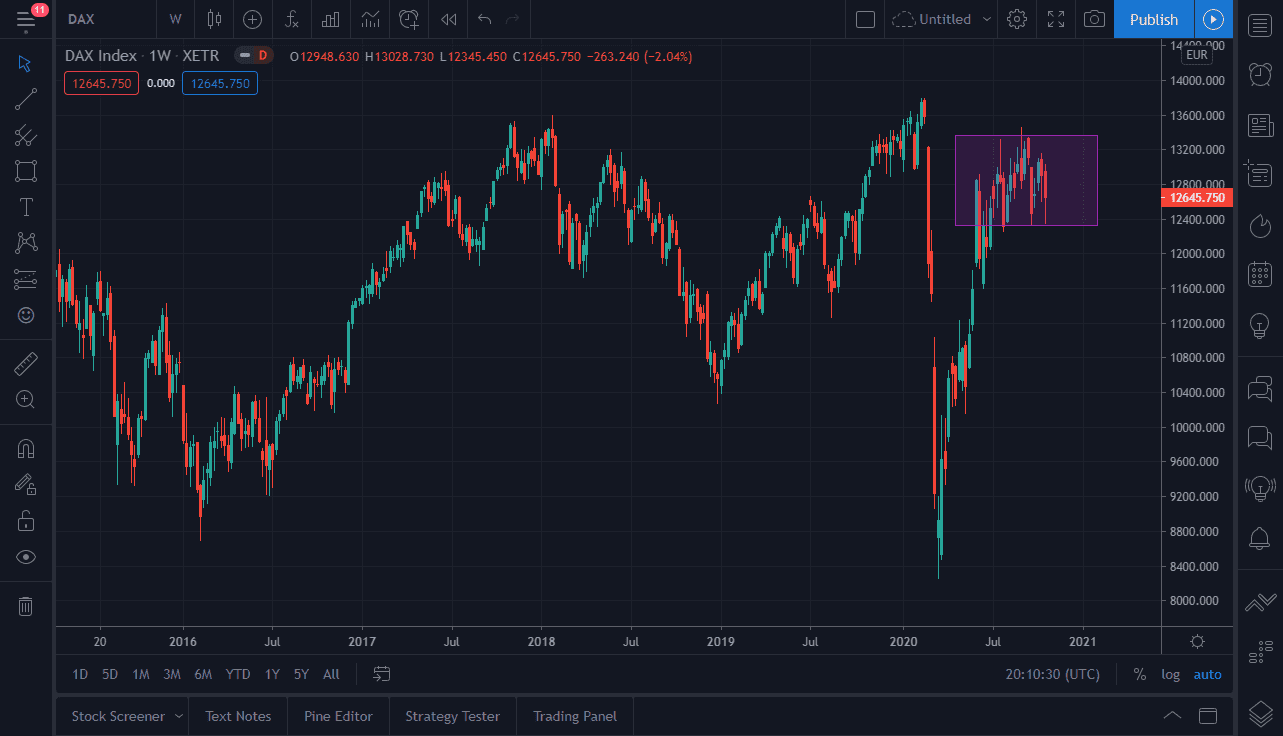Take a chart snapshot with the camera icon
This screenshot has width=1283, height=736.
tap(1094, 19)
